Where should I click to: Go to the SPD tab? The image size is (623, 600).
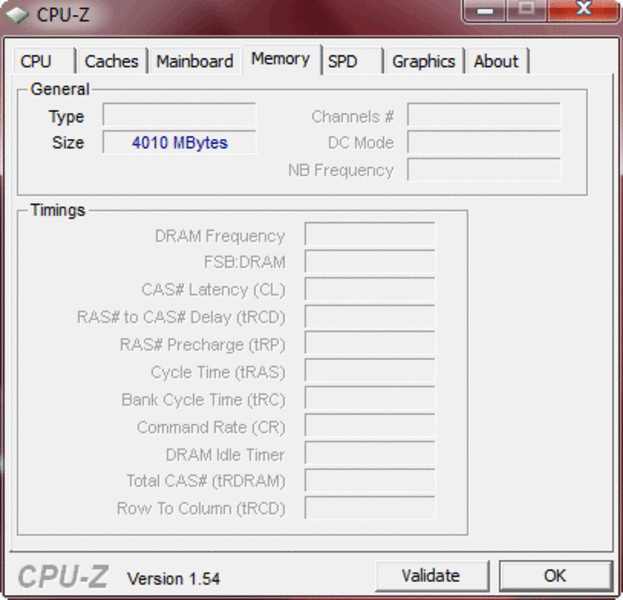pyautogui.click(x=352, y=61)
